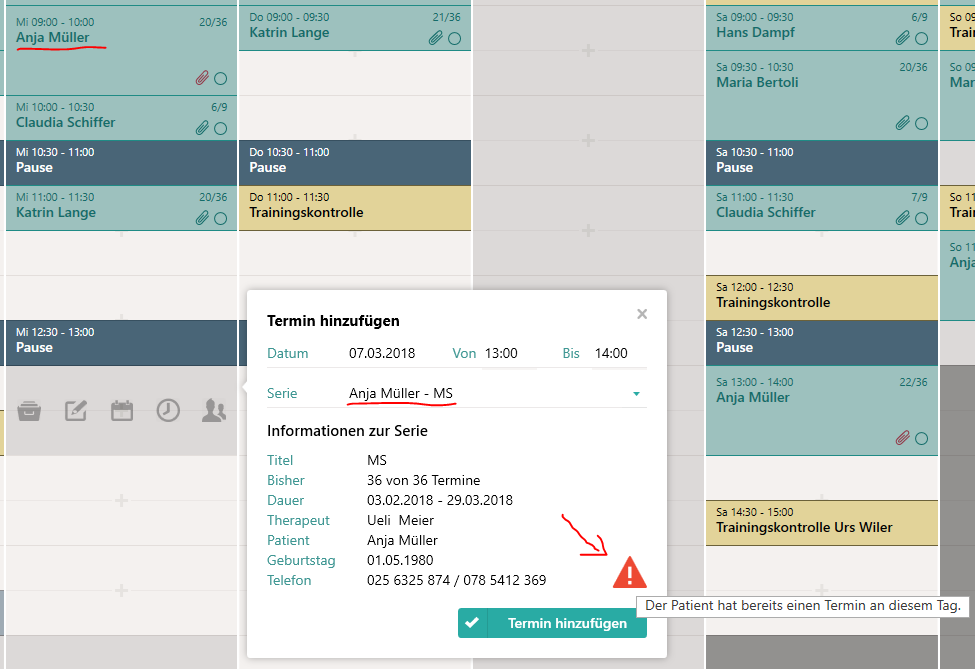Screen dimensions: 975x669
Task: Click the Datum field 07.03.2018
Action: [382, 353]
